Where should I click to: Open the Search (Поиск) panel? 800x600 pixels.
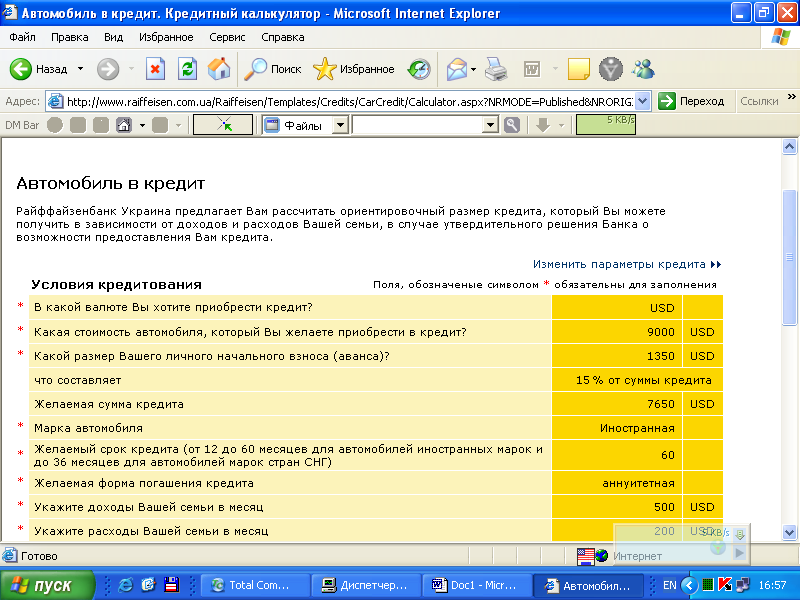click(x=273, y=69)
